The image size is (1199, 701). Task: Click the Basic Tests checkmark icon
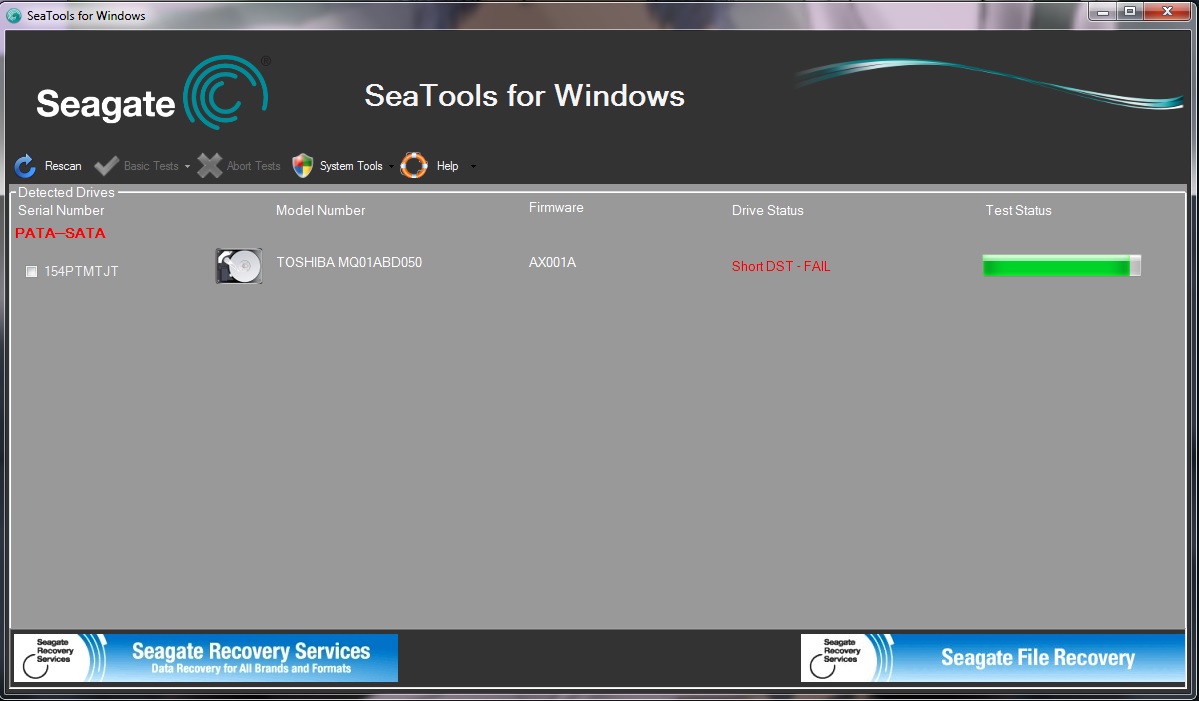tap(106, 166)
